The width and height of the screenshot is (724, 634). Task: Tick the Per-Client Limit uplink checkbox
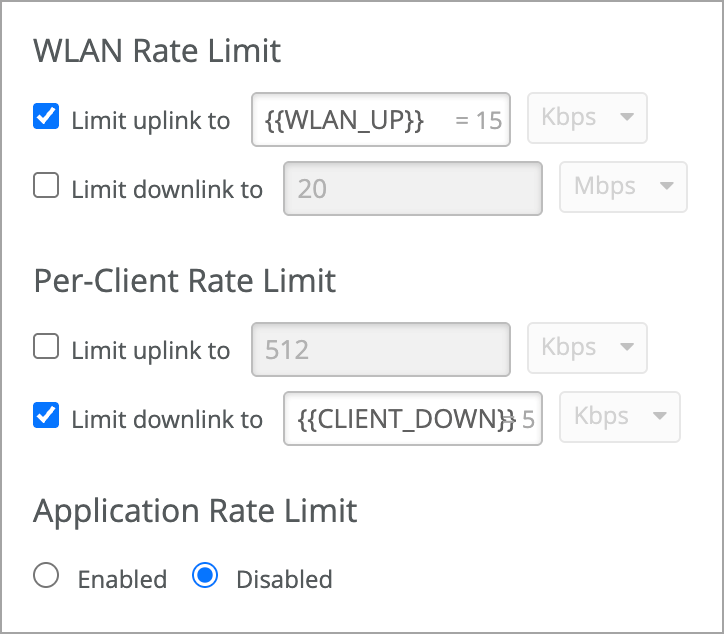46,347
